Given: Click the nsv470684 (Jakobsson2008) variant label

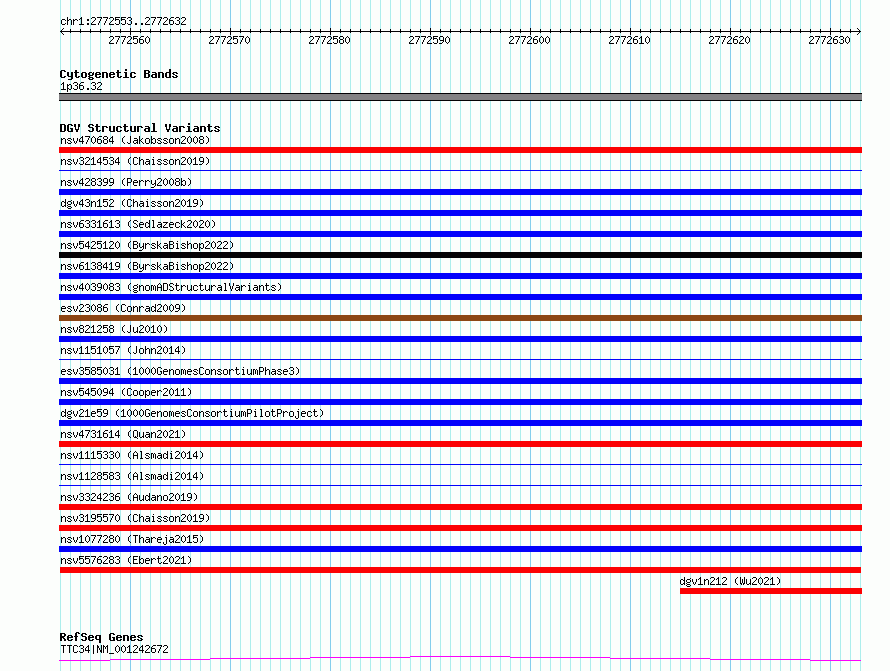Looking at the screenshot, I should tap(135, 140).
